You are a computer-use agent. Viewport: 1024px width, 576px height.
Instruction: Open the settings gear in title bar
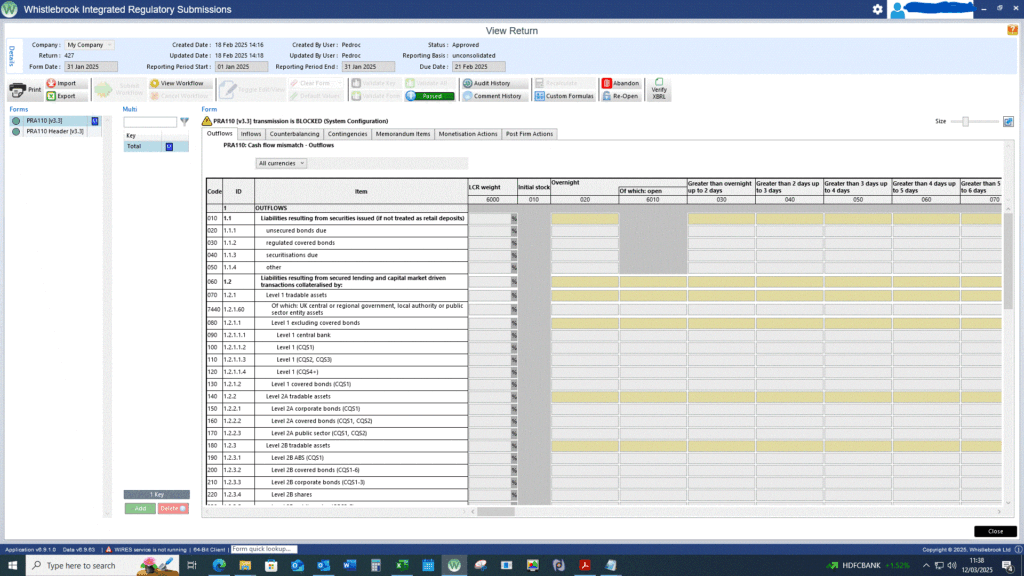coord(877,9)
